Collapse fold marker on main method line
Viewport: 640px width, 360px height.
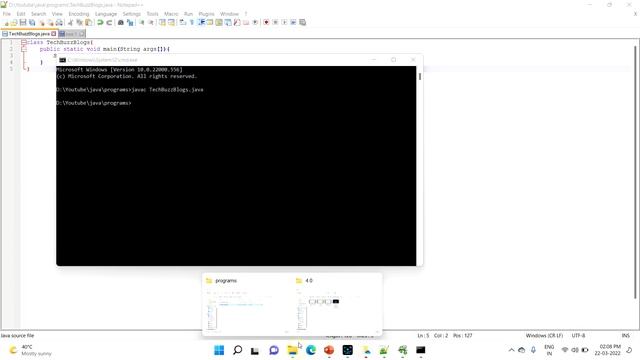coord(24,49)
